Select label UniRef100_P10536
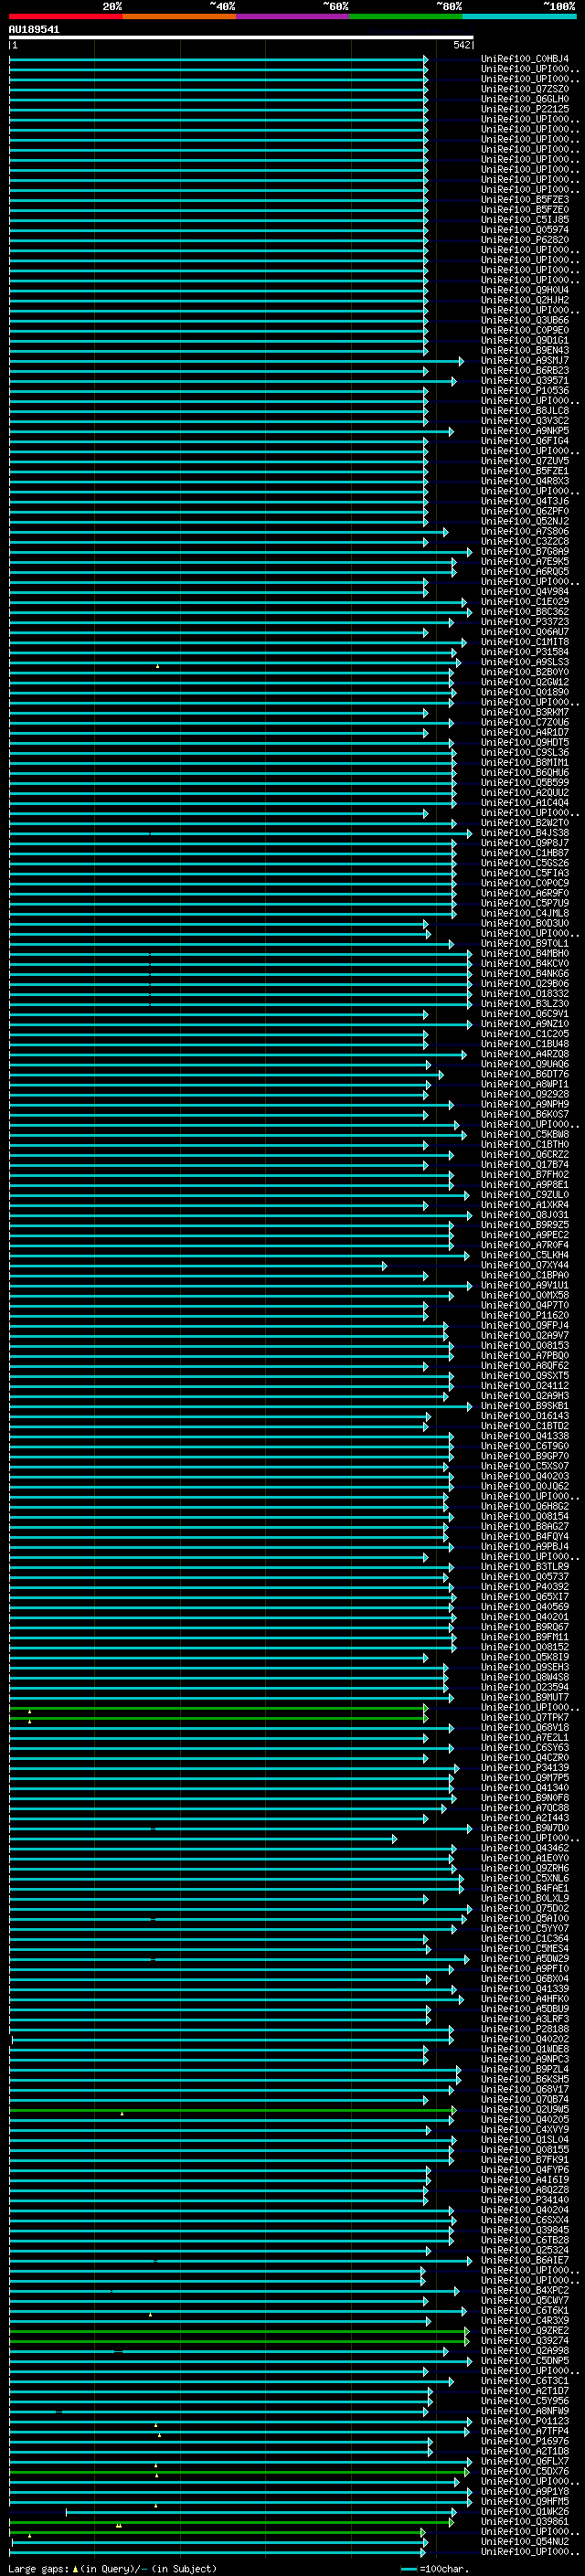The height and width of the screenshot is (2576, 585). tap(525, 390)
